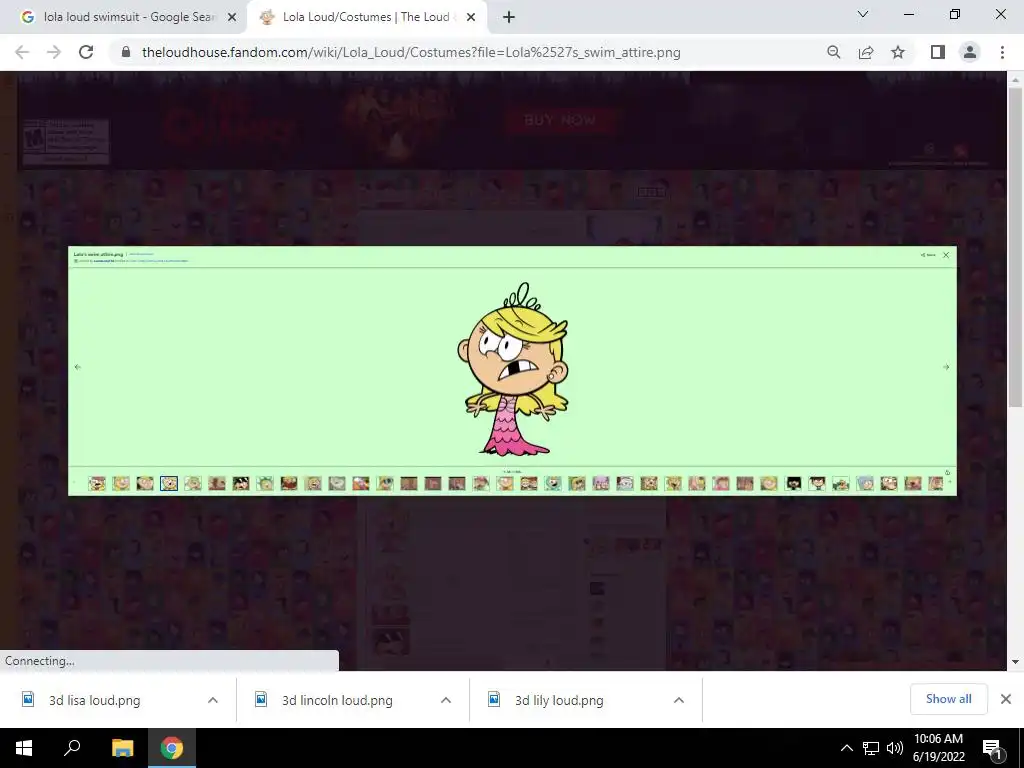Close the image lightbox viewer

point(946,255)
